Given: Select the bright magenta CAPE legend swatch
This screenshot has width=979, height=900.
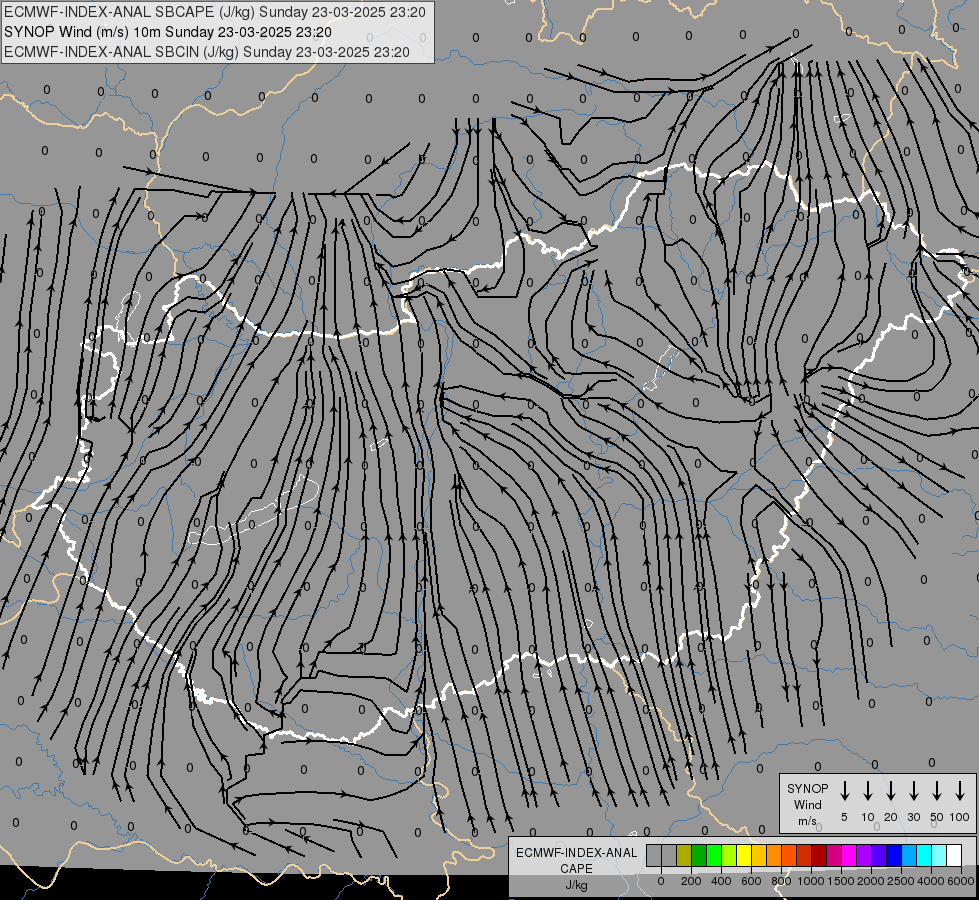Looking at the screenshot, I should [849, 855].
